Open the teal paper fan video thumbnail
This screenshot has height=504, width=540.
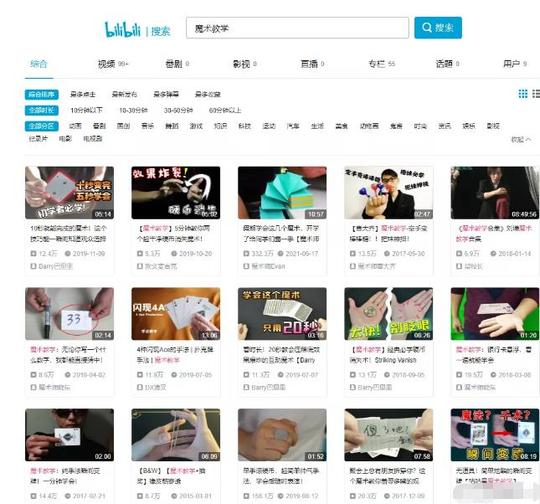[282, 193]
